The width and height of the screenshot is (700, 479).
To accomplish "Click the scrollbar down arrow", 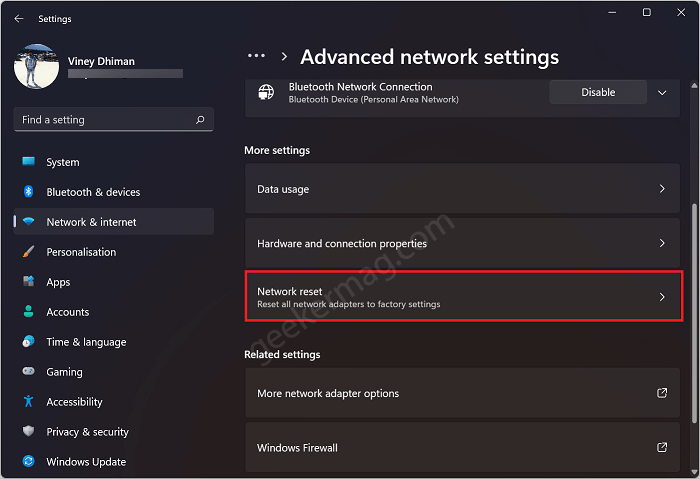I will point(694,472).
